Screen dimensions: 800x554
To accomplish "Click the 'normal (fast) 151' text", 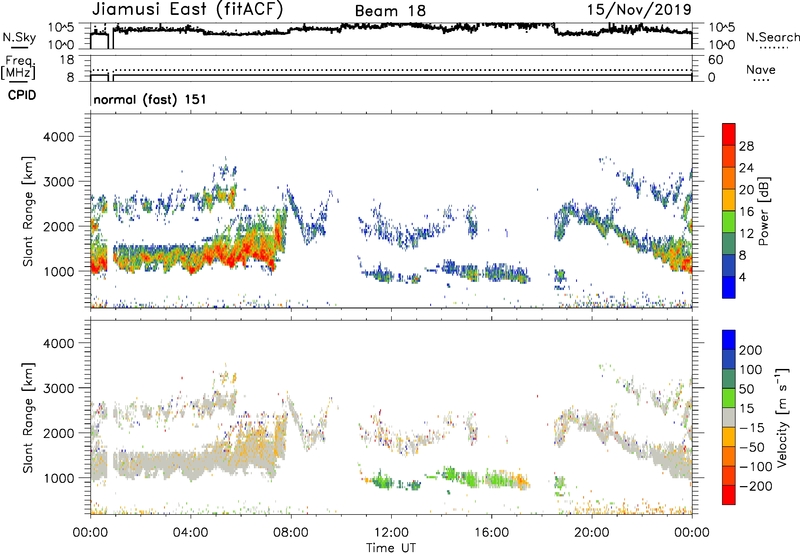I will 150,99.
